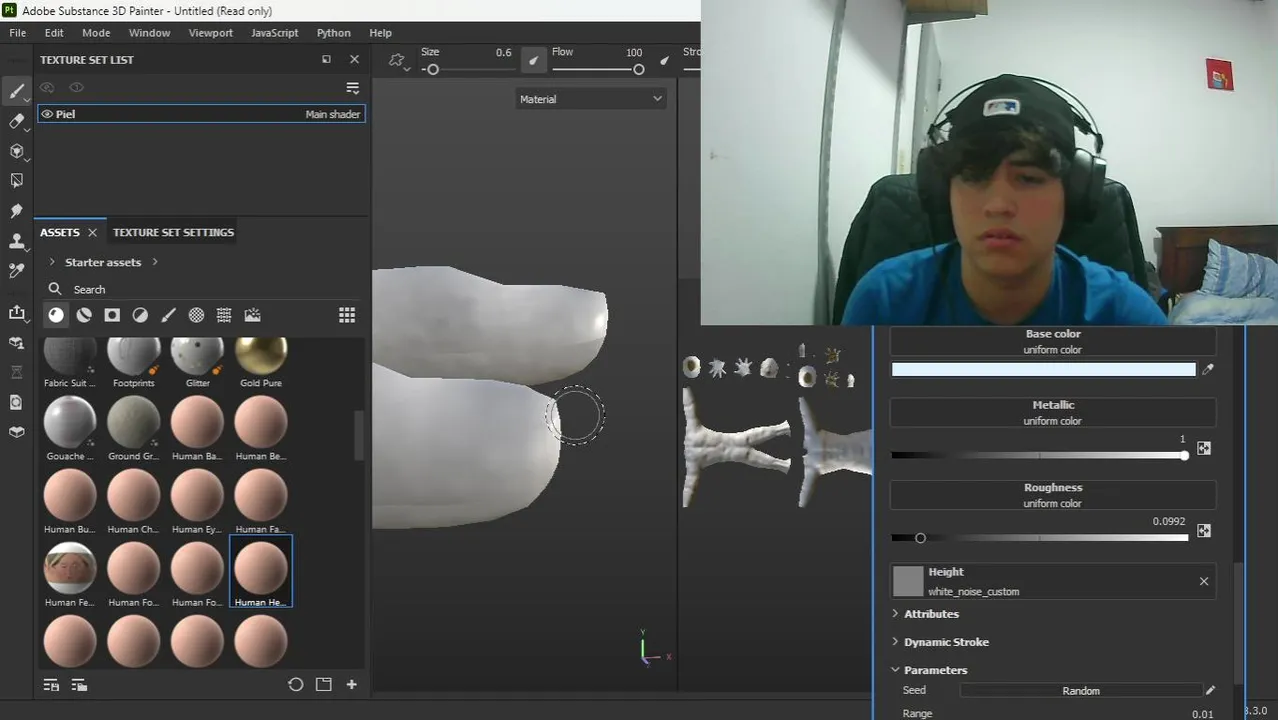Click the chevron right of Starter assets
Image resolution: width=1278 pixels, height=720 pixels.
coord(155,262)
